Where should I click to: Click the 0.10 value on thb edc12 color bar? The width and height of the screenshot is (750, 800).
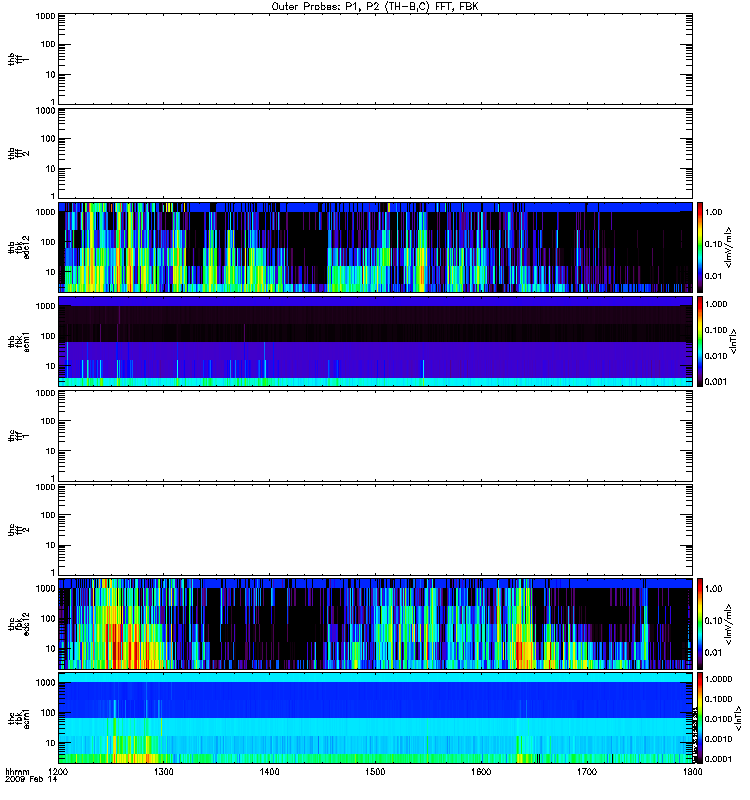pyautogui.click(x=713, y=244)
